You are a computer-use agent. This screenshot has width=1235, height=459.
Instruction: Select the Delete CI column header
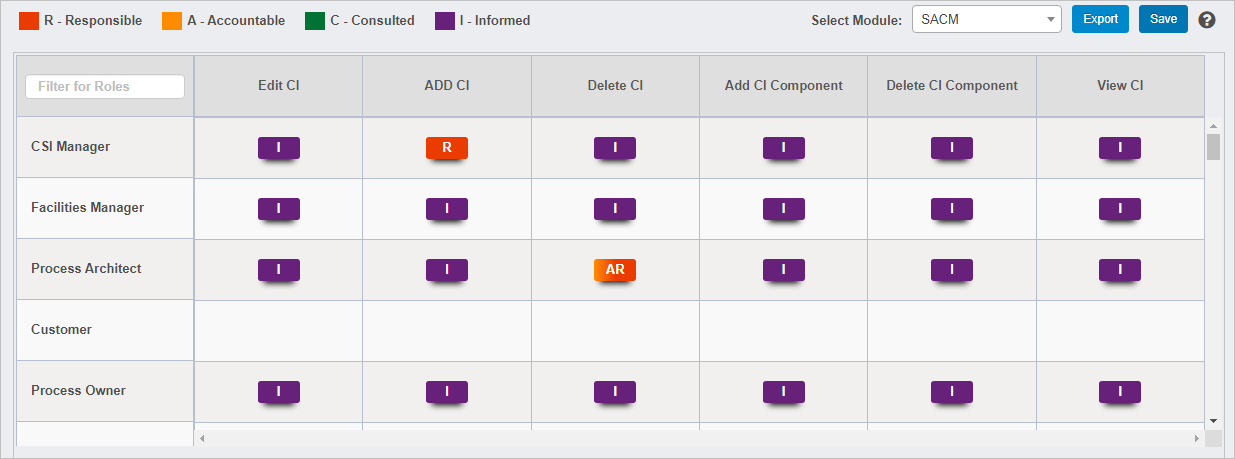(615, 86)
